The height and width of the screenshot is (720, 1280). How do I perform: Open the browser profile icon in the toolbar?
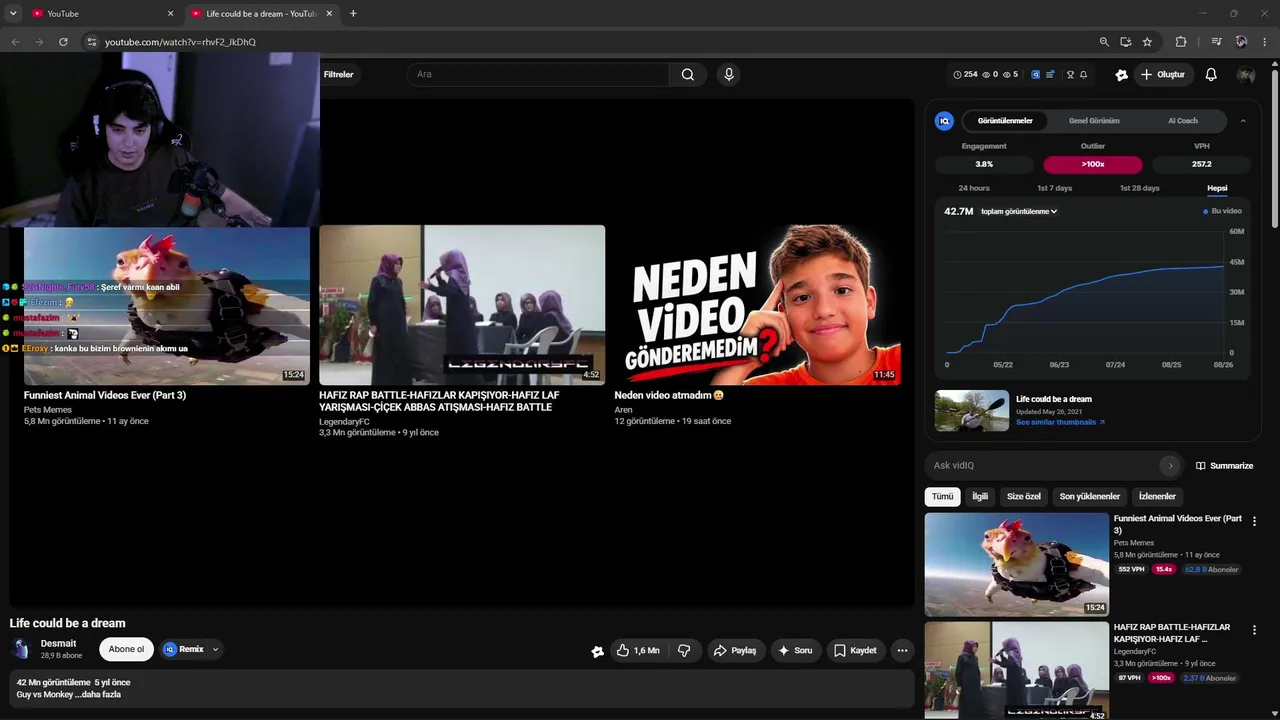(x=1241, y=42)
